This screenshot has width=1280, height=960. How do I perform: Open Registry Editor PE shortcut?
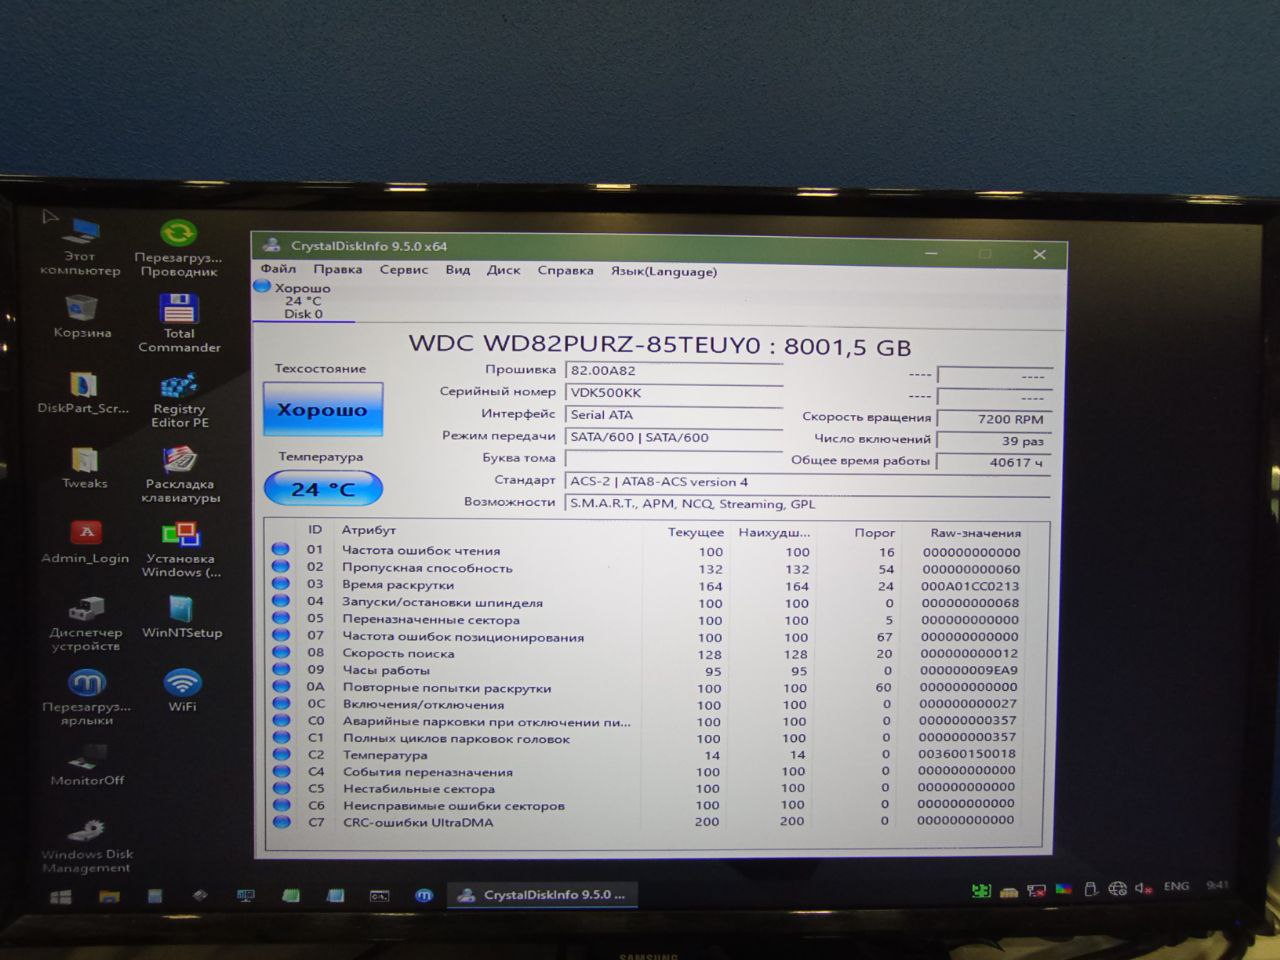(x=179, y=387)
